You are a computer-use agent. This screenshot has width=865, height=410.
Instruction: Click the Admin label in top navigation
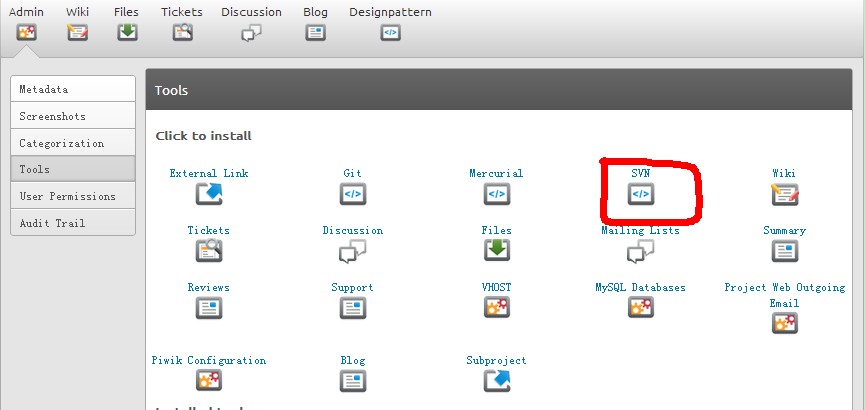(26, 12)
